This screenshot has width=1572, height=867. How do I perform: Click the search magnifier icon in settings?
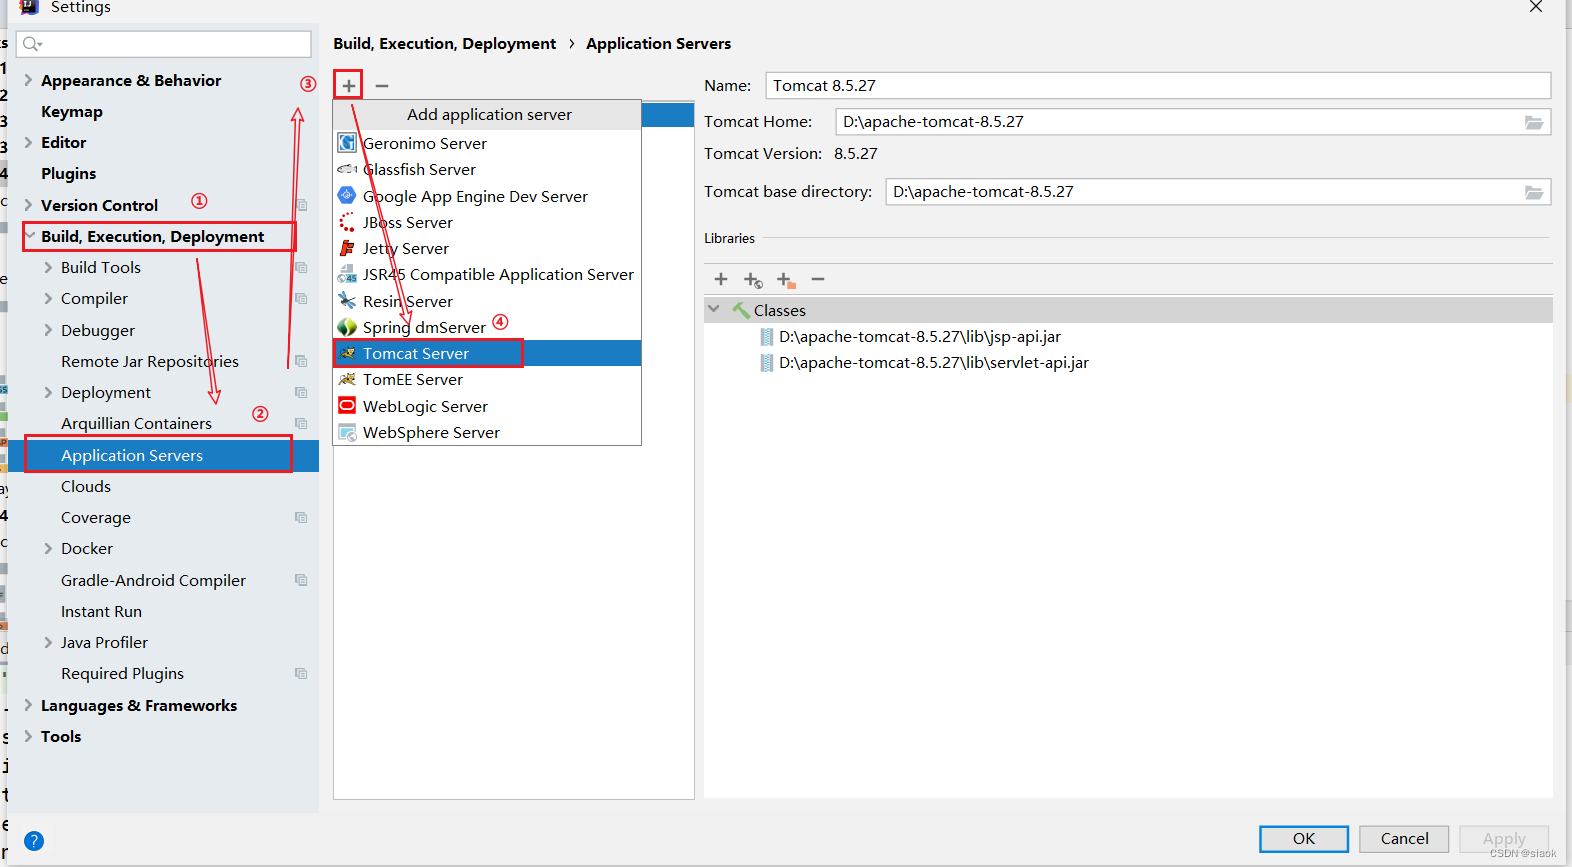point(32,44)
